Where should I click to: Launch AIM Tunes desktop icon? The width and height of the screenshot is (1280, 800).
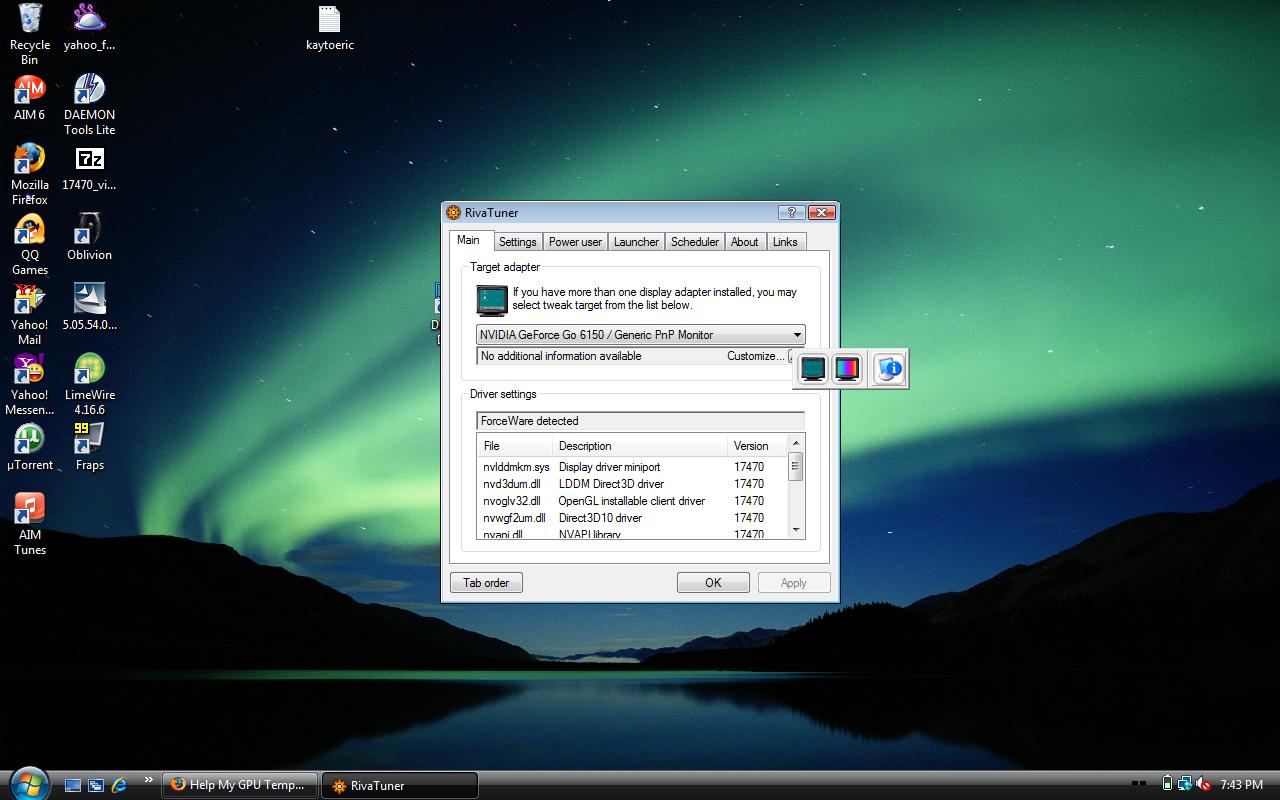30,524
